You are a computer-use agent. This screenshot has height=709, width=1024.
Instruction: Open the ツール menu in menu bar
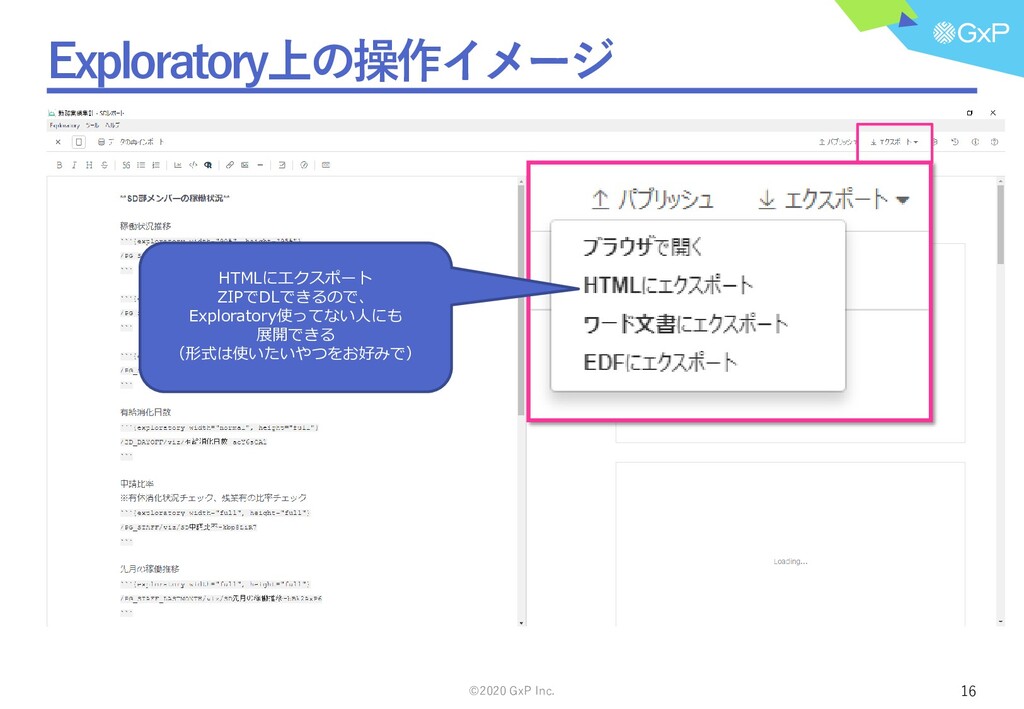pyautogui.click(x=93, y=125)
